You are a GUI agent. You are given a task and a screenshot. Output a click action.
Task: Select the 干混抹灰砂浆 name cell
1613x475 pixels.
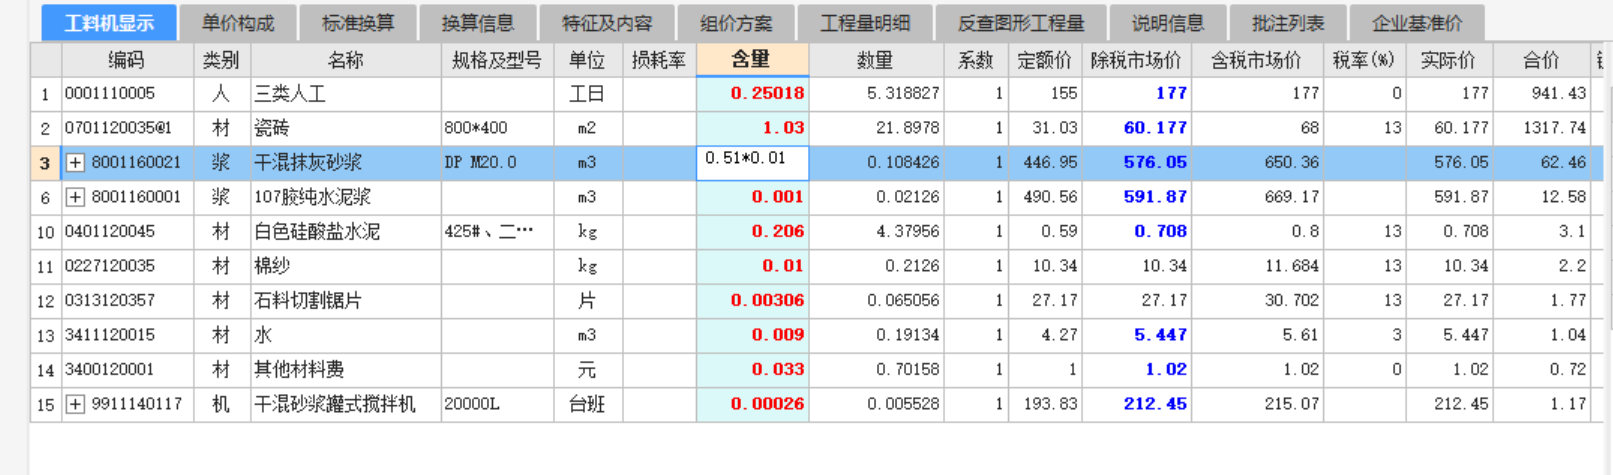click(x=345, y=163)
